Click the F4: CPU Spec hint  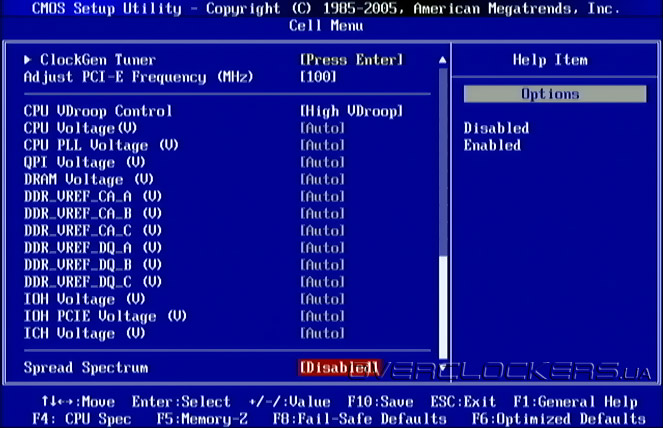point(82,419)
